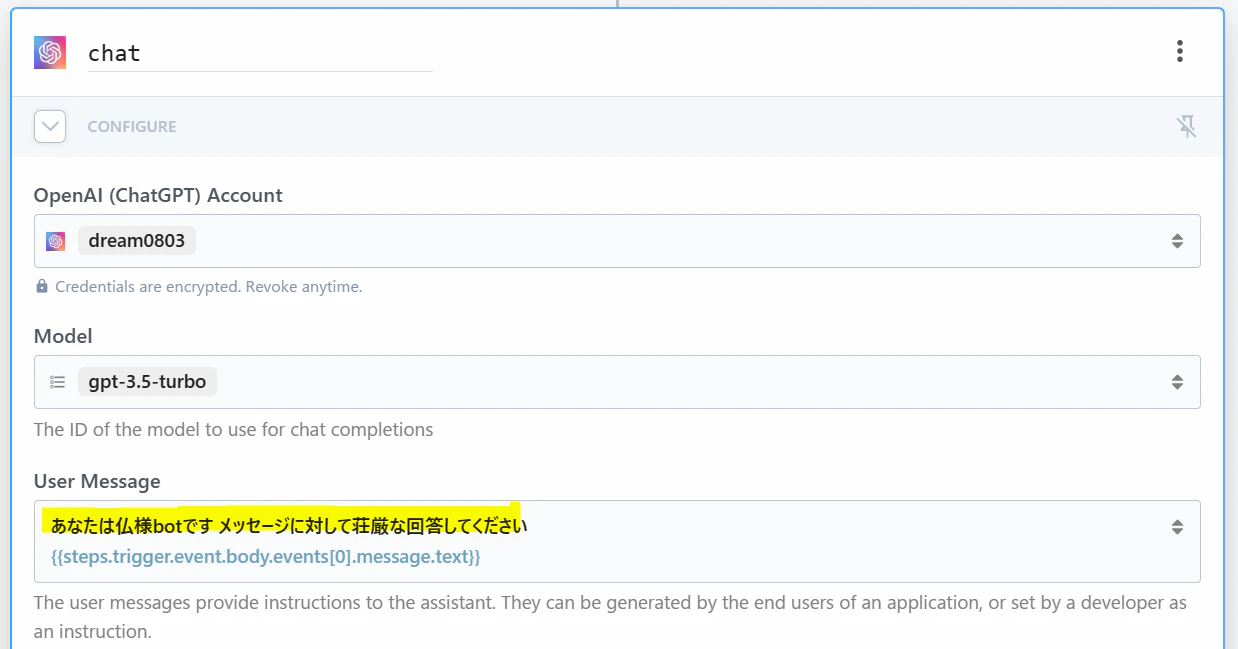Open the three-dot step options menu
The width and height of the screenshot is (1238, 649).
[x=1180, y=52]
